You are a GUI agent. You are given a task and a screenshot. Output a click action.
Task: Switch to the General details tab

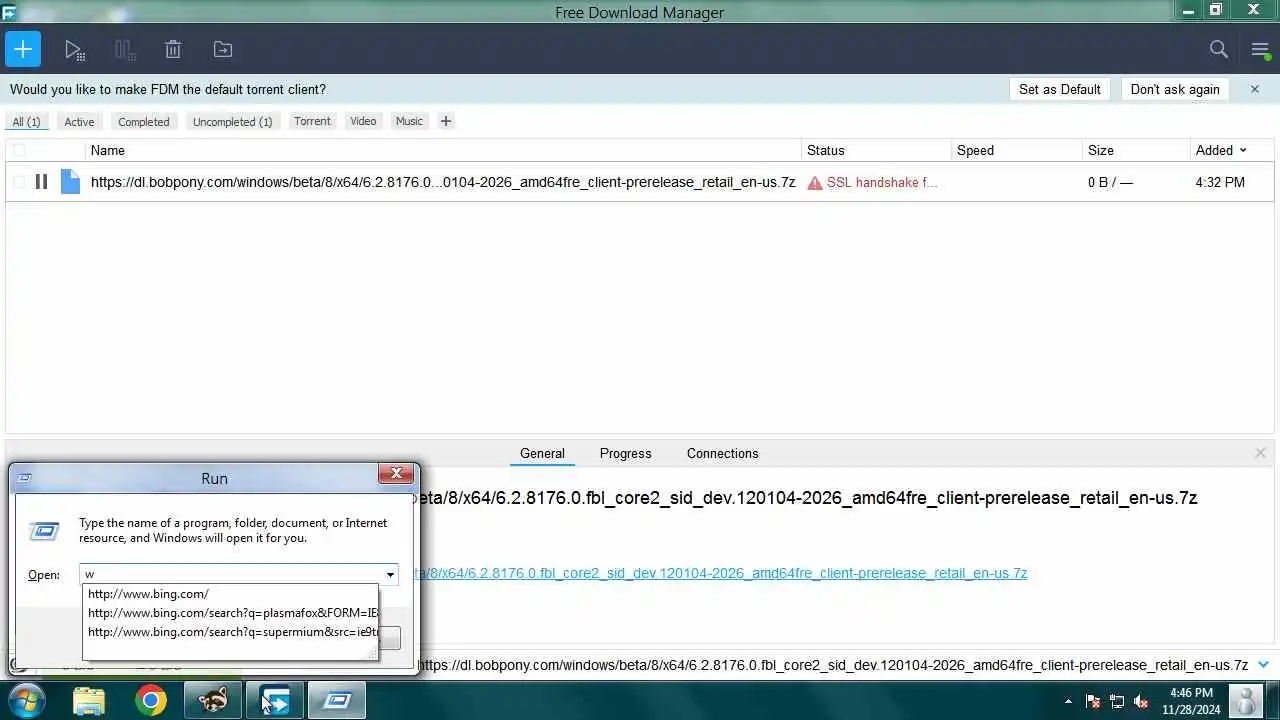coord(542,453)
